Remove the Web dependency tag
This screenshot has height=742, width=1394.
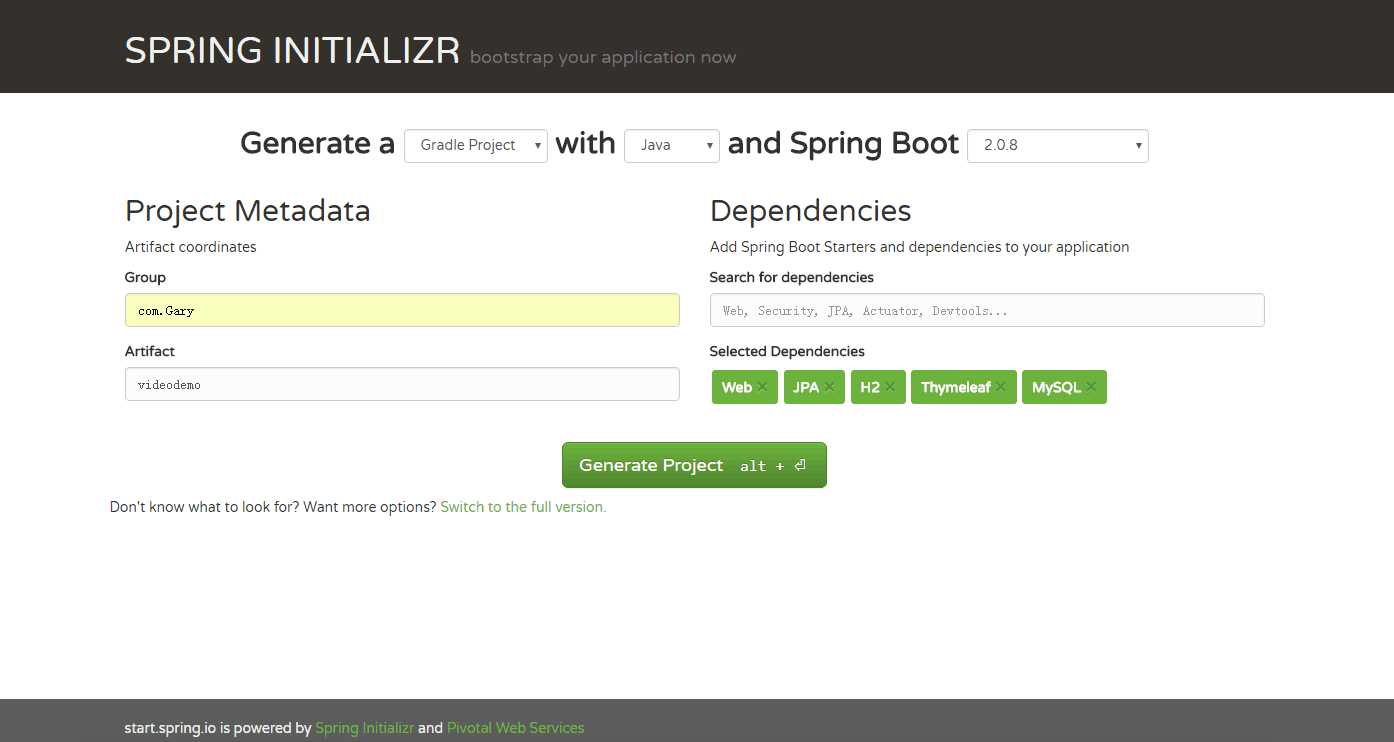762,387
